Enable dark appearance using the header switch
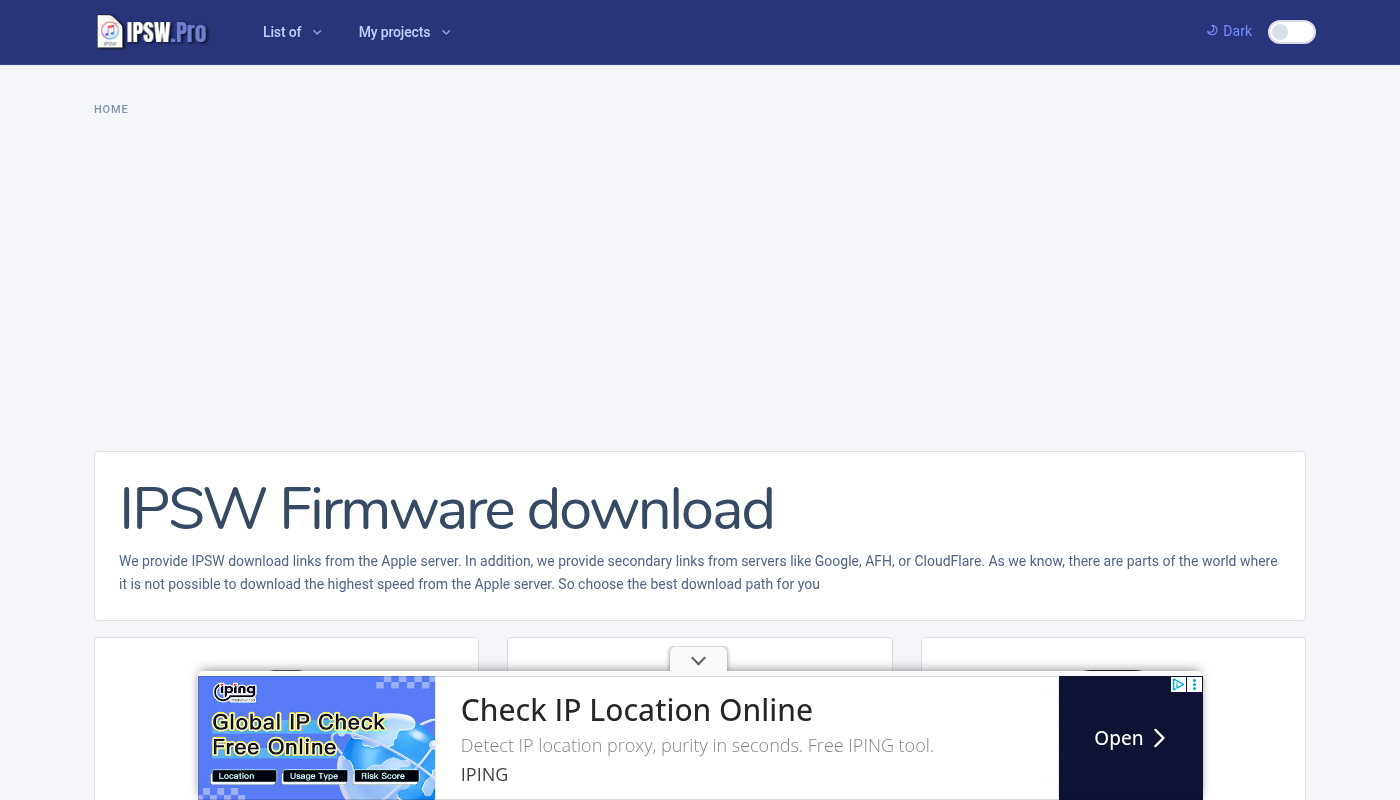Image resolution: width=1400 pixels, height=800 pixels. coord(1291,32)
